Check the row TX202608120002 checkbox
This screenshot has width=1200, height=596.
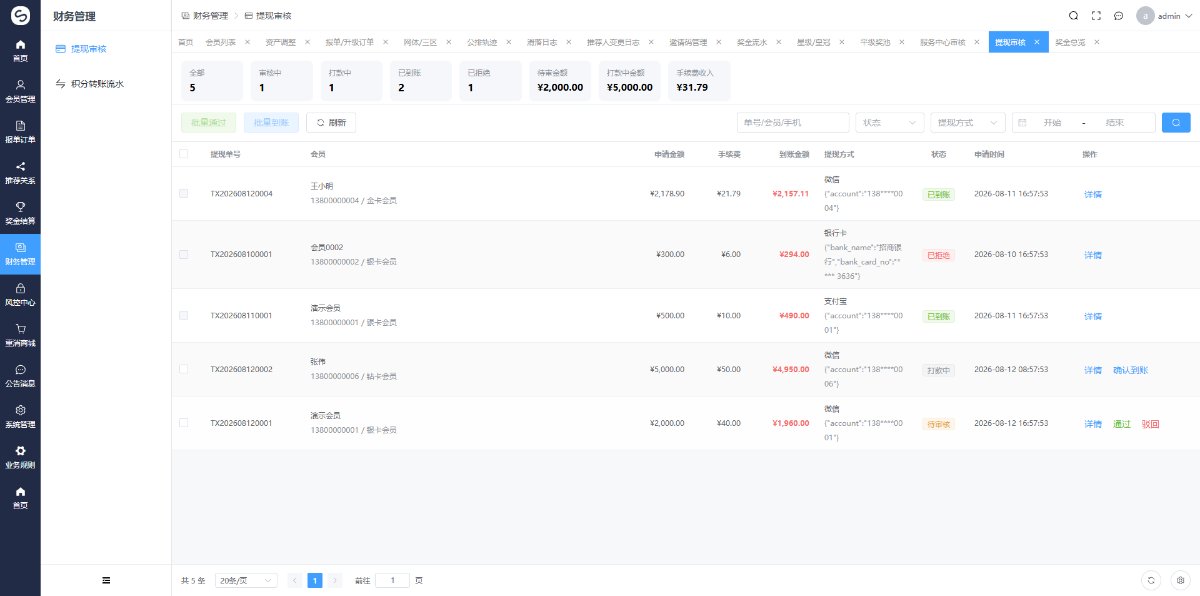(183, 369)
